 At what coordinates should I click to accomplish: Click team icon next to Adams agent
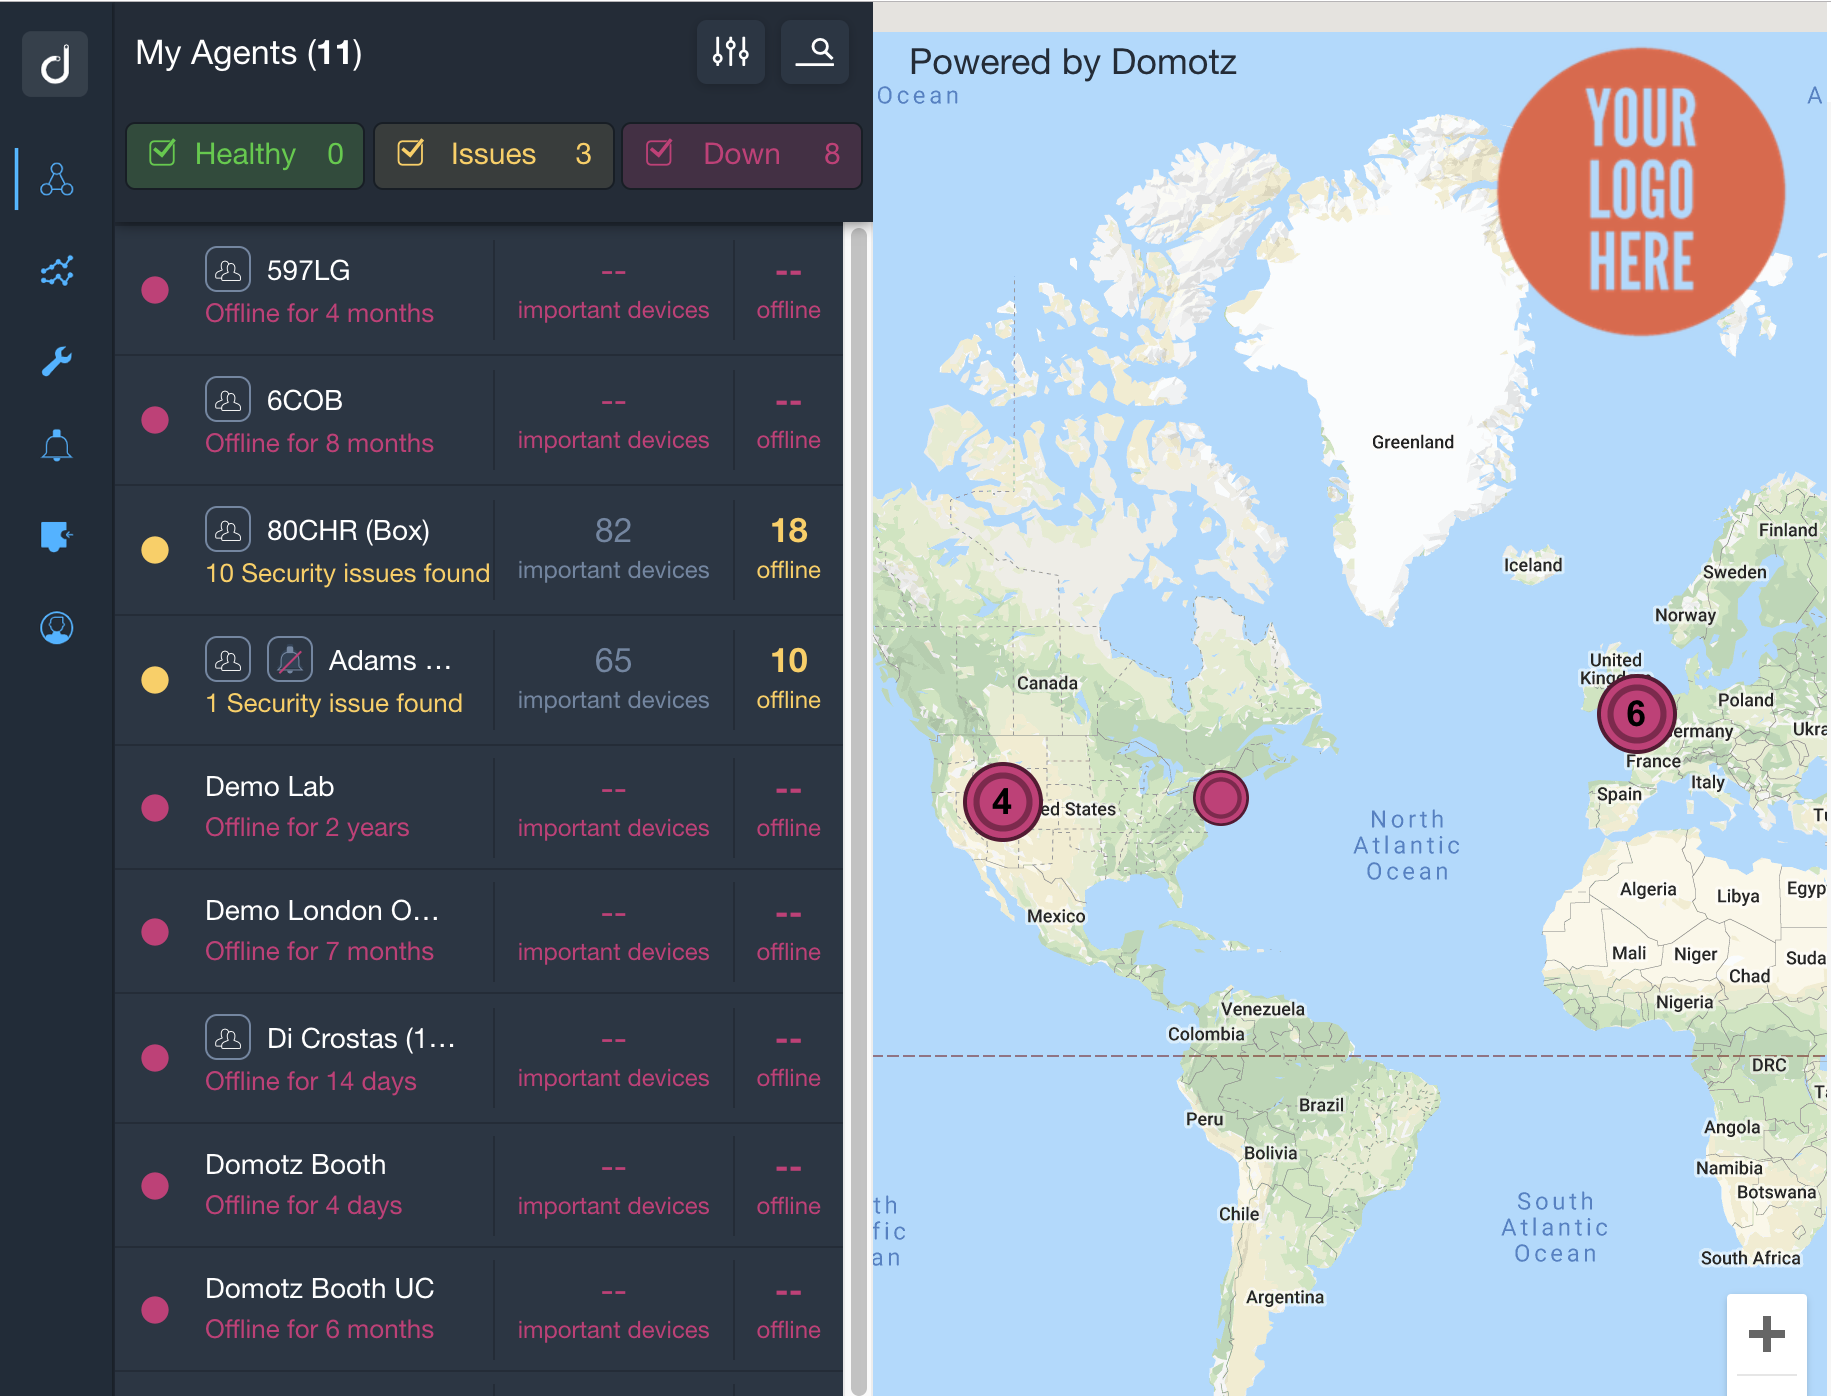pyautogui.click(x=228, y=659)
